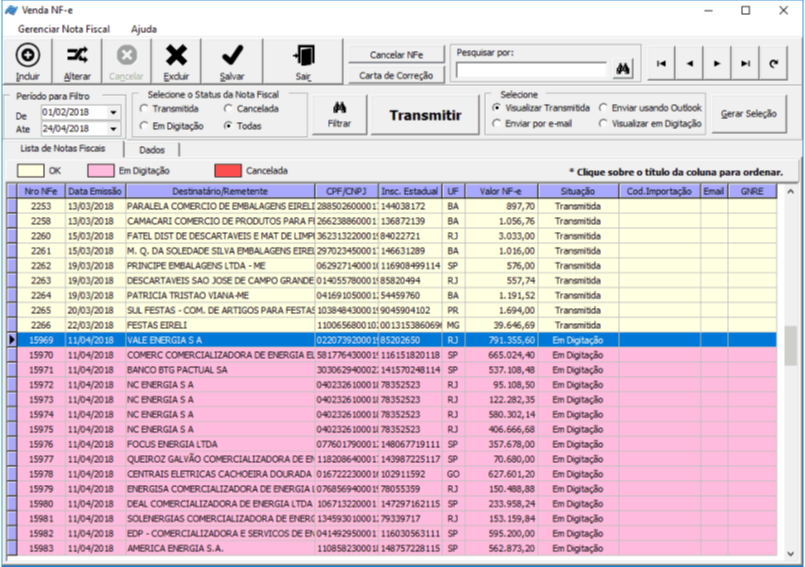This screenshot has height=567, width=805.
Task: Click the Excluir X icon
Action: (176, 56)
